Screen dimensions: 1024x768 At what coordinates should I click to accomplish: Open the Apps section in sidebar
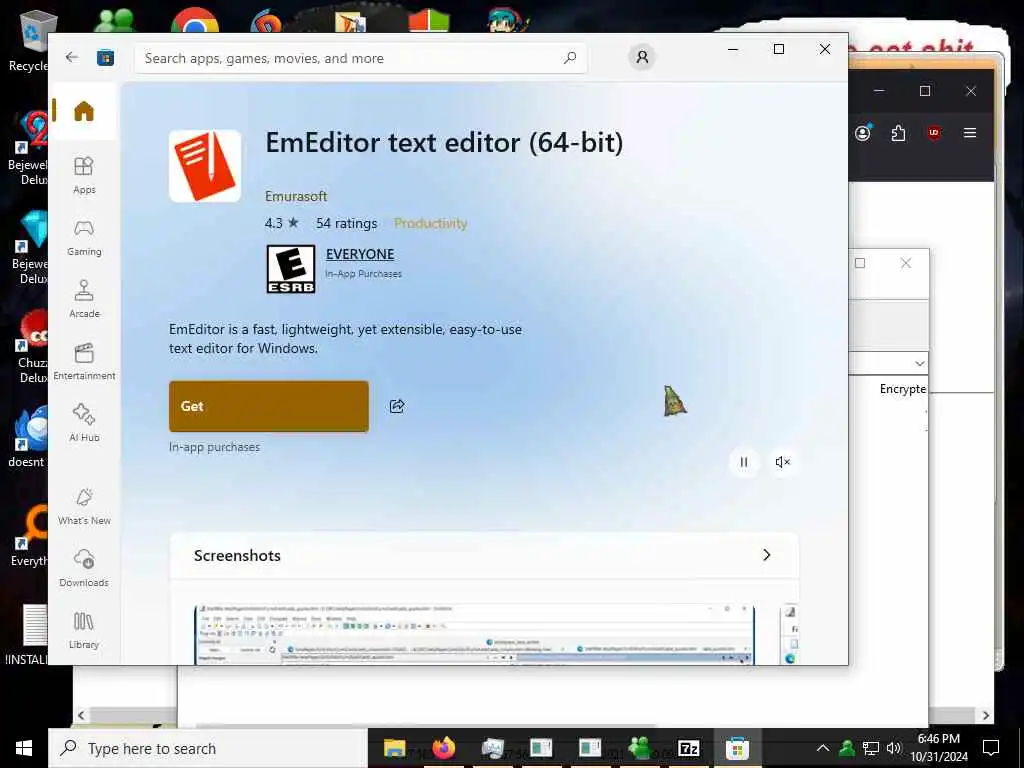click(x=84, y=176)
